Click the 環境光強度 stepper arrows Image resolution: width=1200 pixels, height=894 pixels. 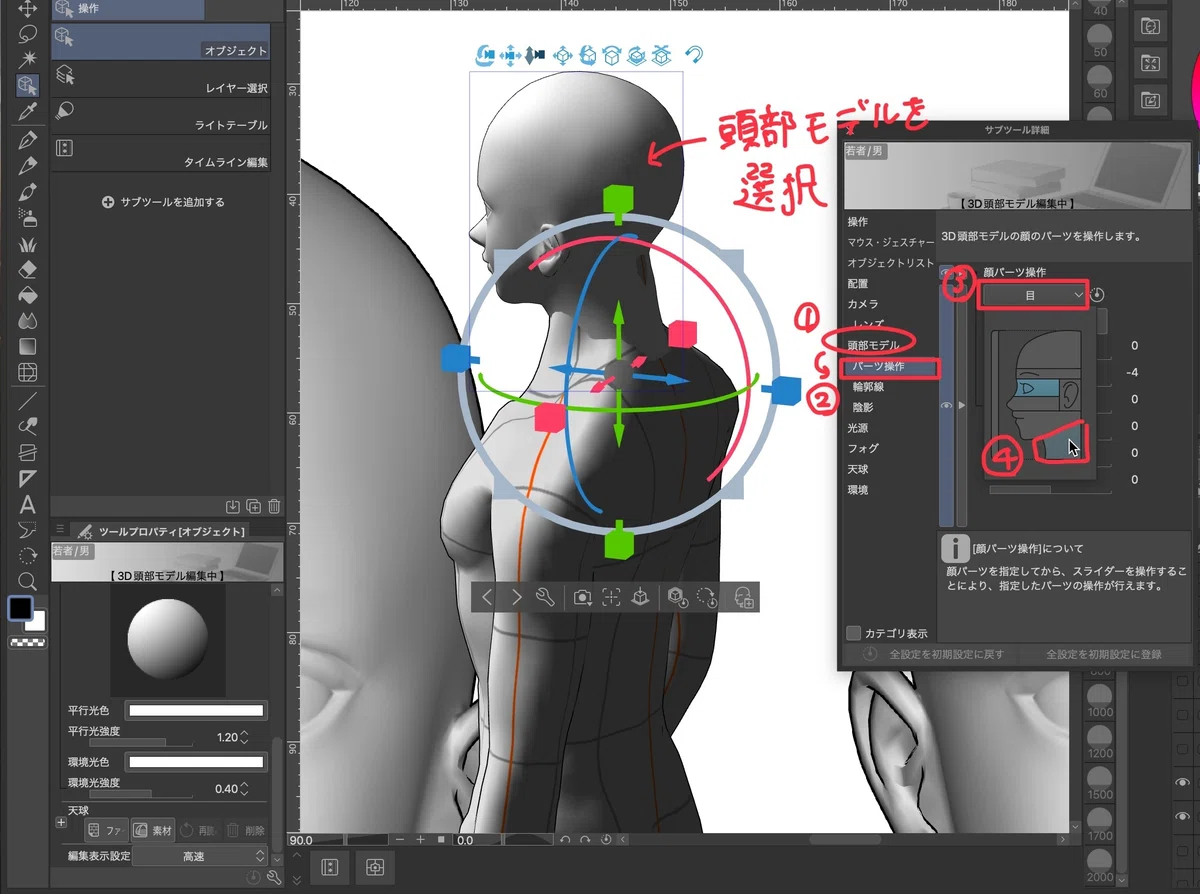pyautogui.click(x=245, y=789)
